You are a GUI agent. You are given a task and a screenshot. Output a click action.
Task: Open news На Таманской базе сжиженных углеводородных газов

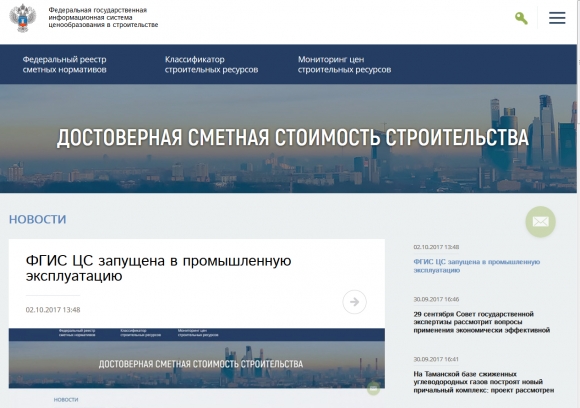484,382
